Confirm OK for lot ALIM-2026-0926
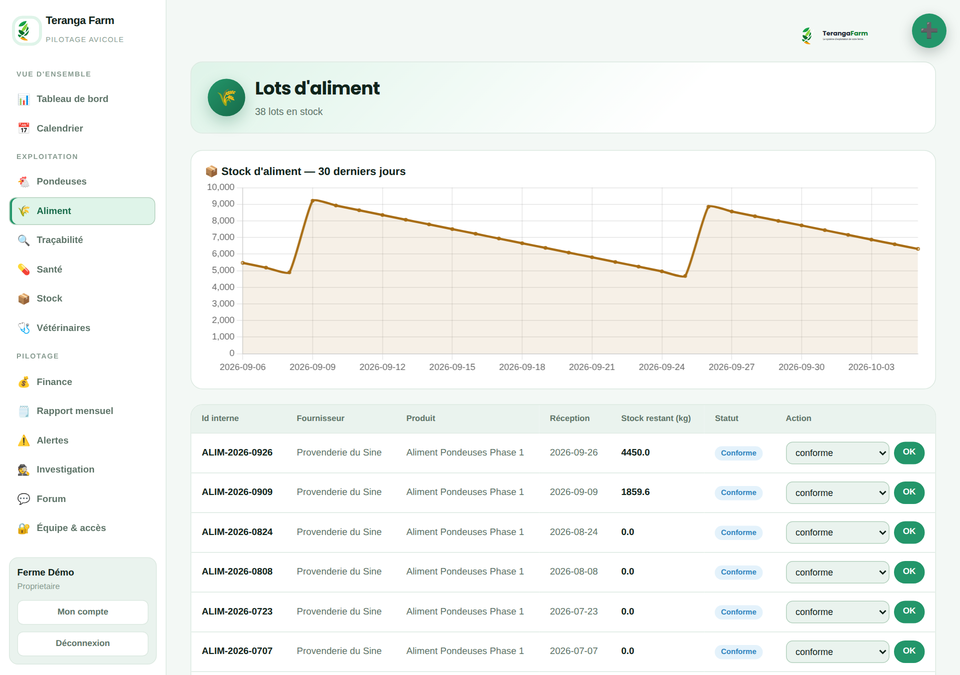Image resolution: width=960 pixels, height=675 pixels. (x=909, y=453)
